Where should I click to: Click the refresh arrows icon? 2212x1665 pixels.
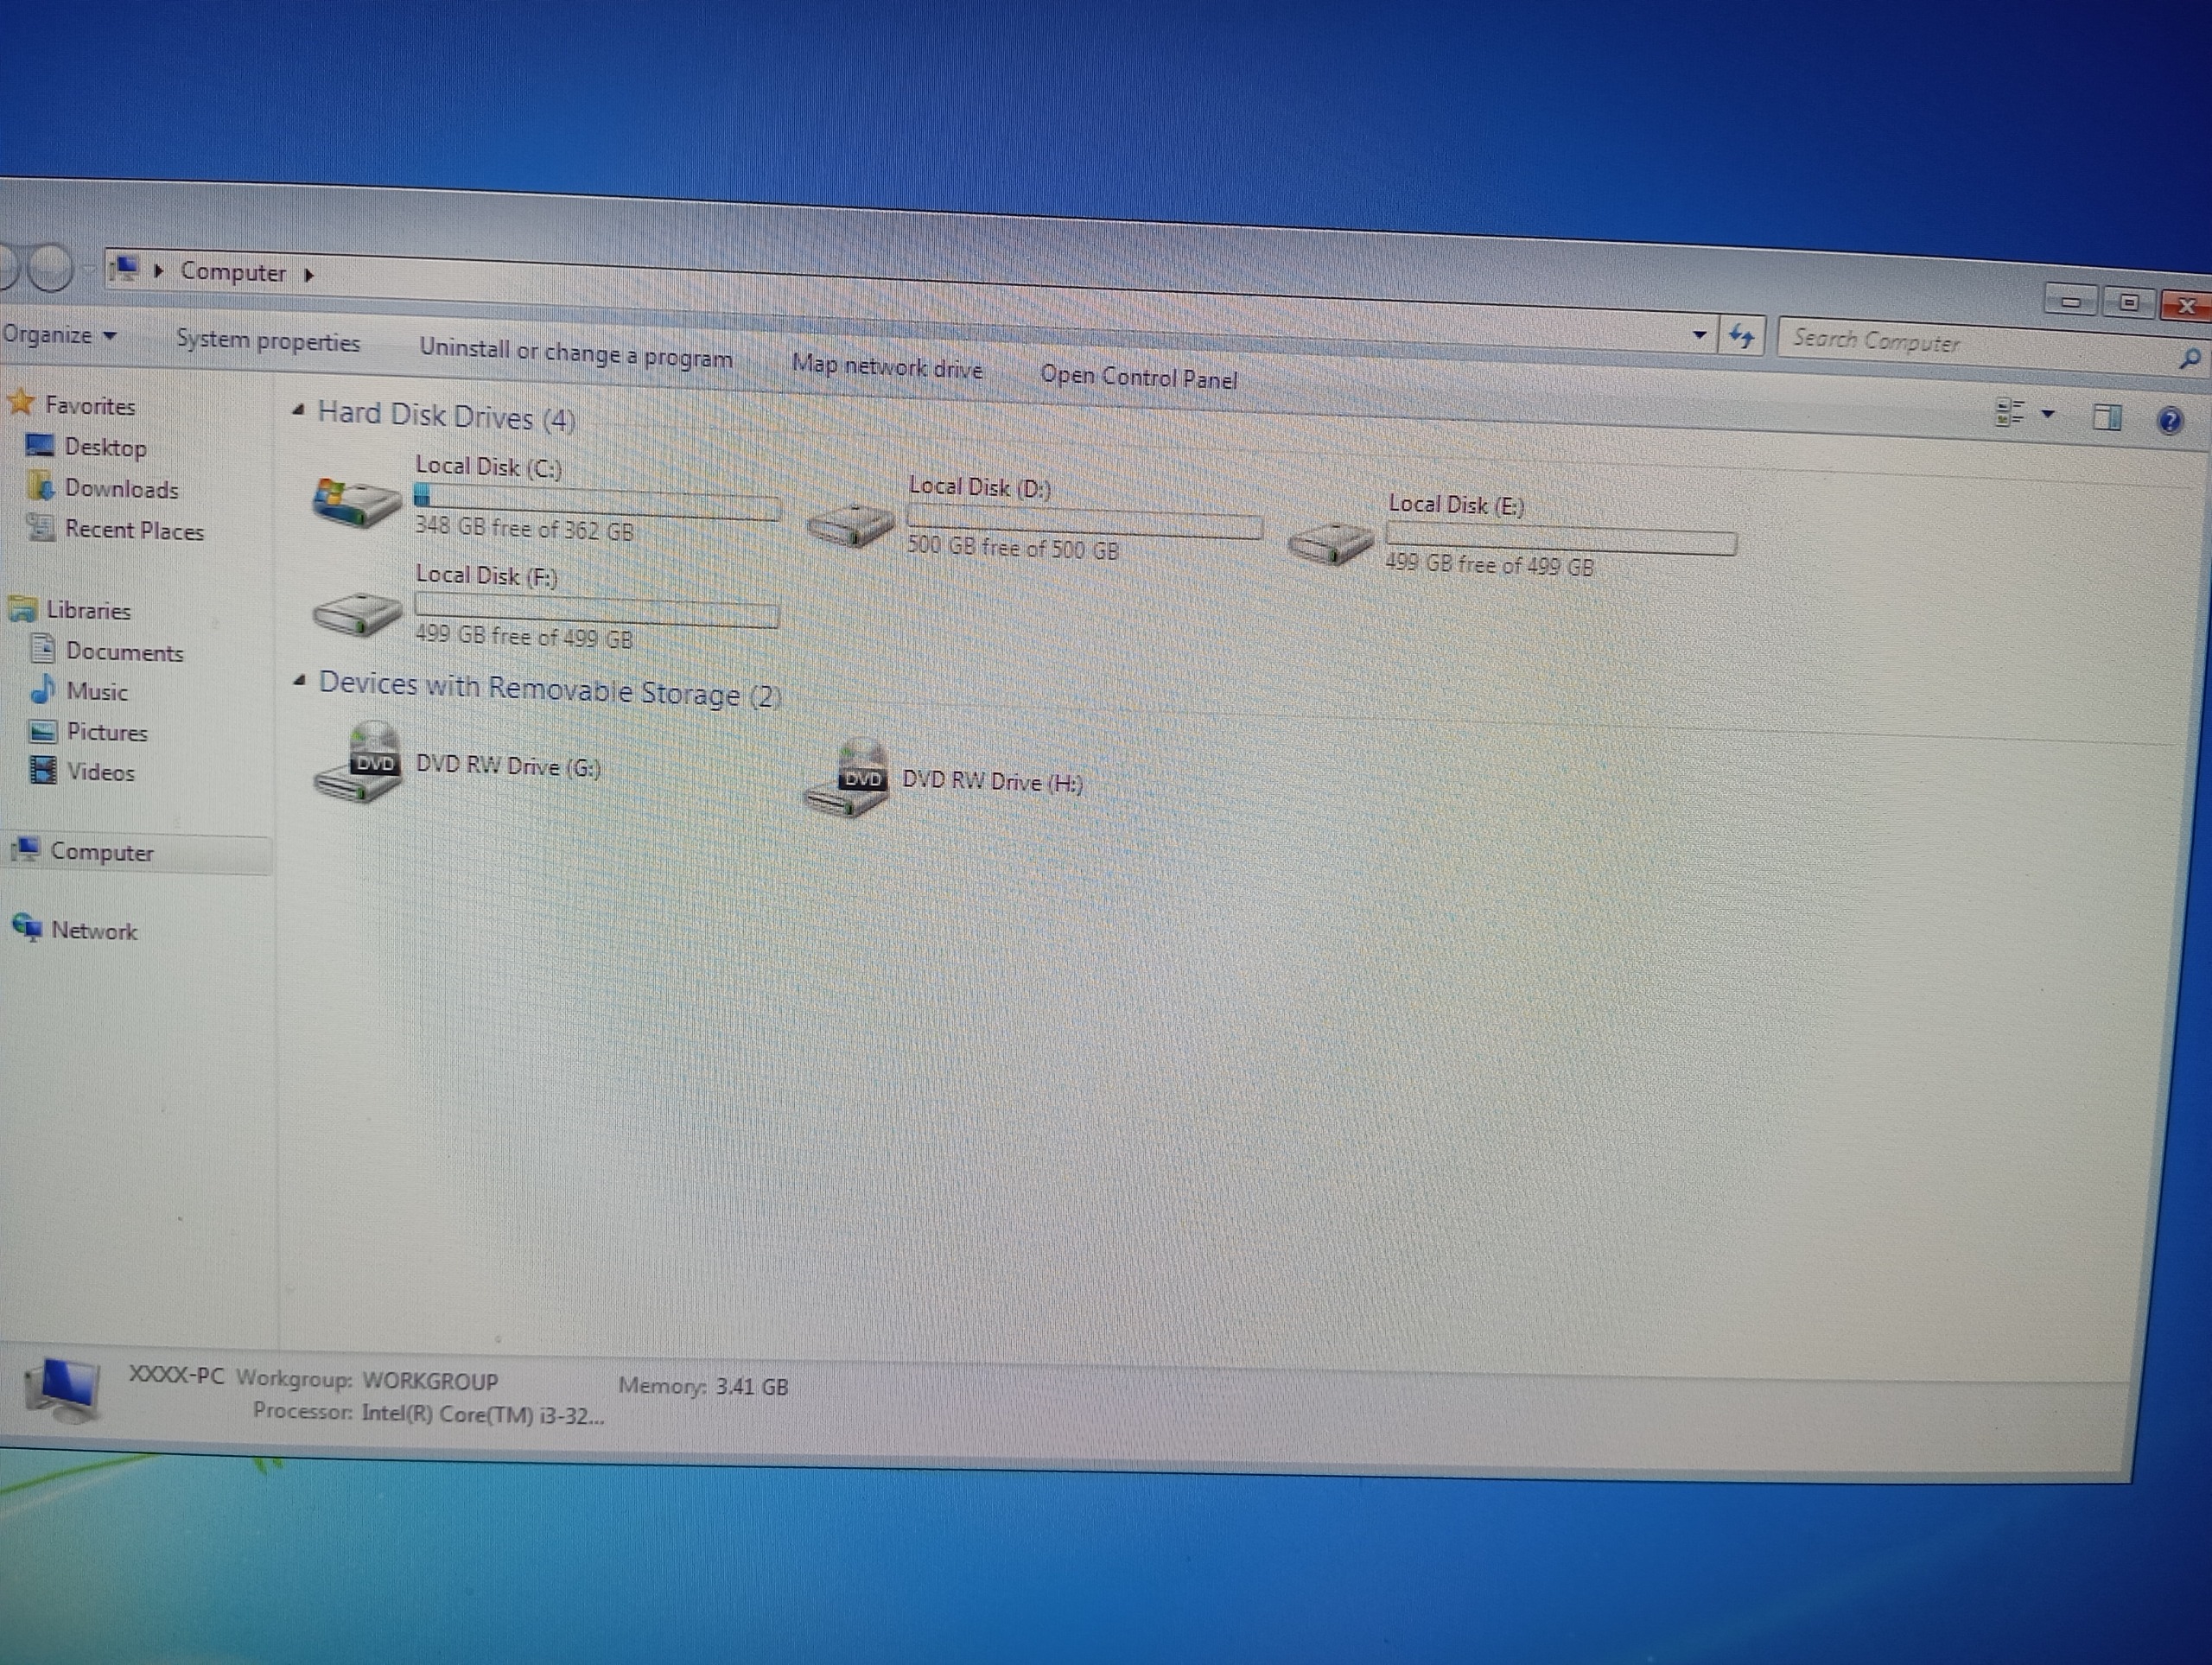point(1741,337)
